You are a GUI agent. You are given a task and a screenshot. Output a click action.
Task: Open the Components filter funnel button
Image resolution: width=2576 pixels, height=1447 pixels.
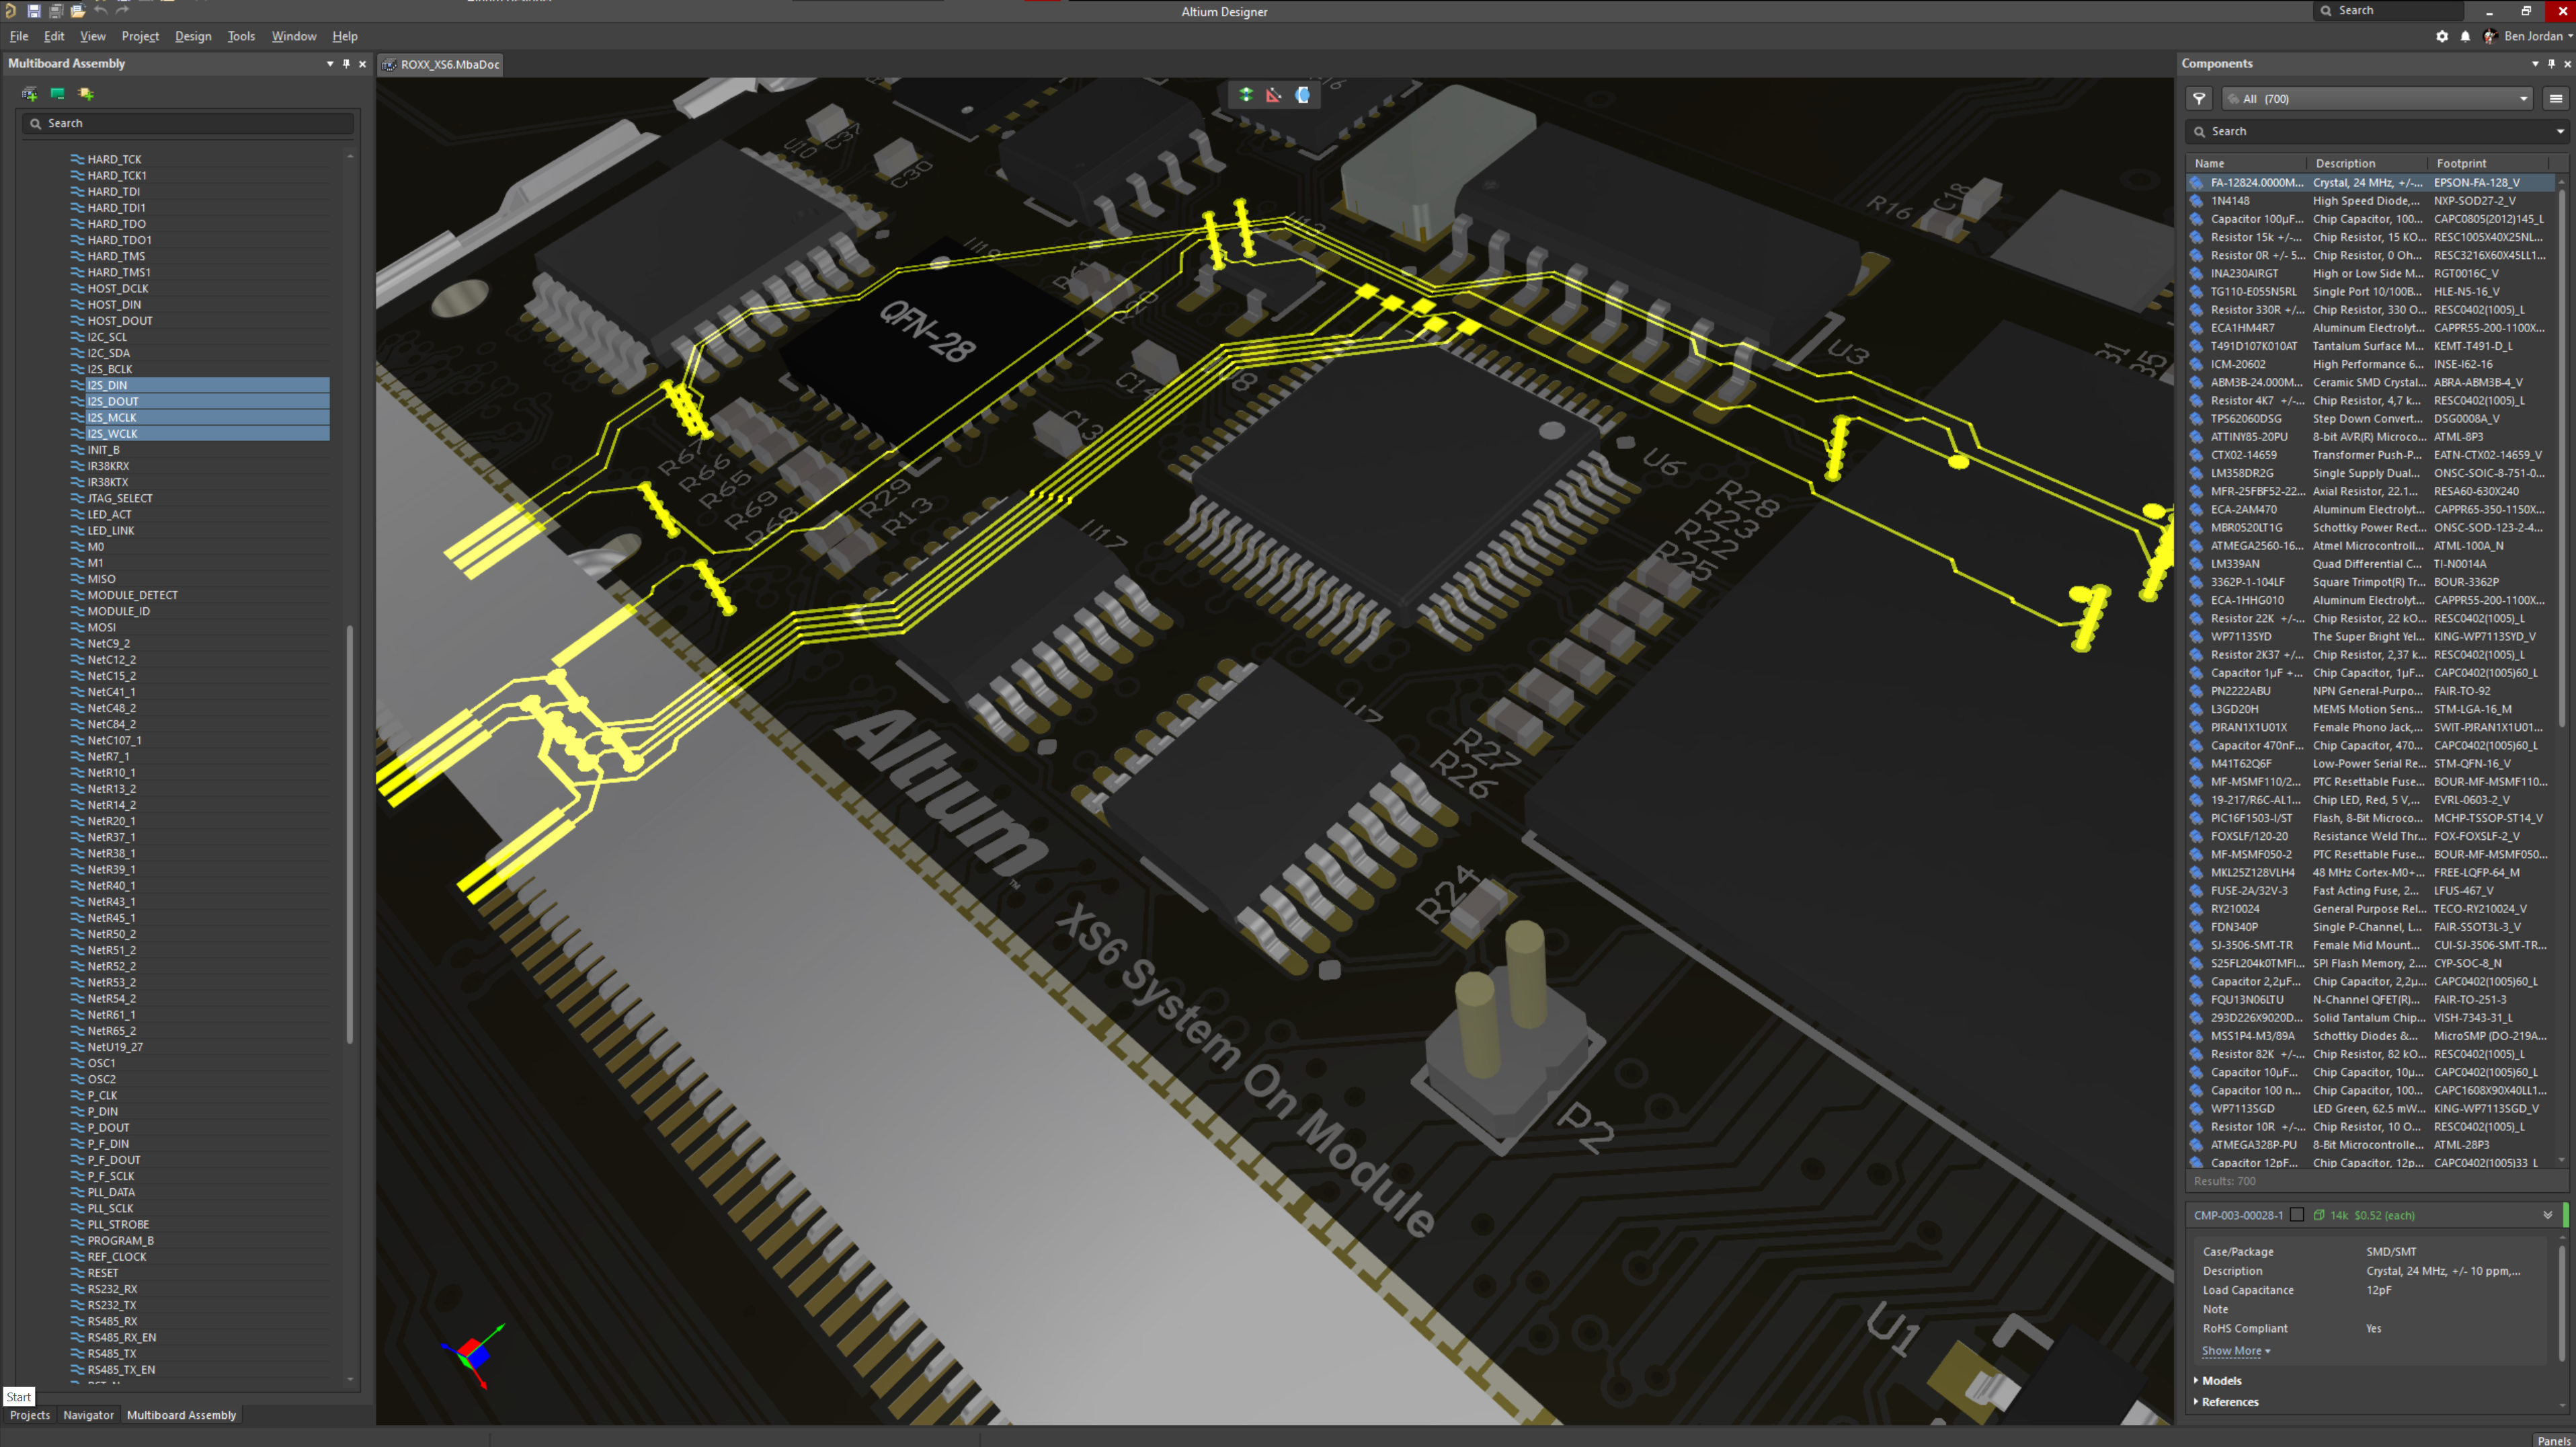[2199, 99]
